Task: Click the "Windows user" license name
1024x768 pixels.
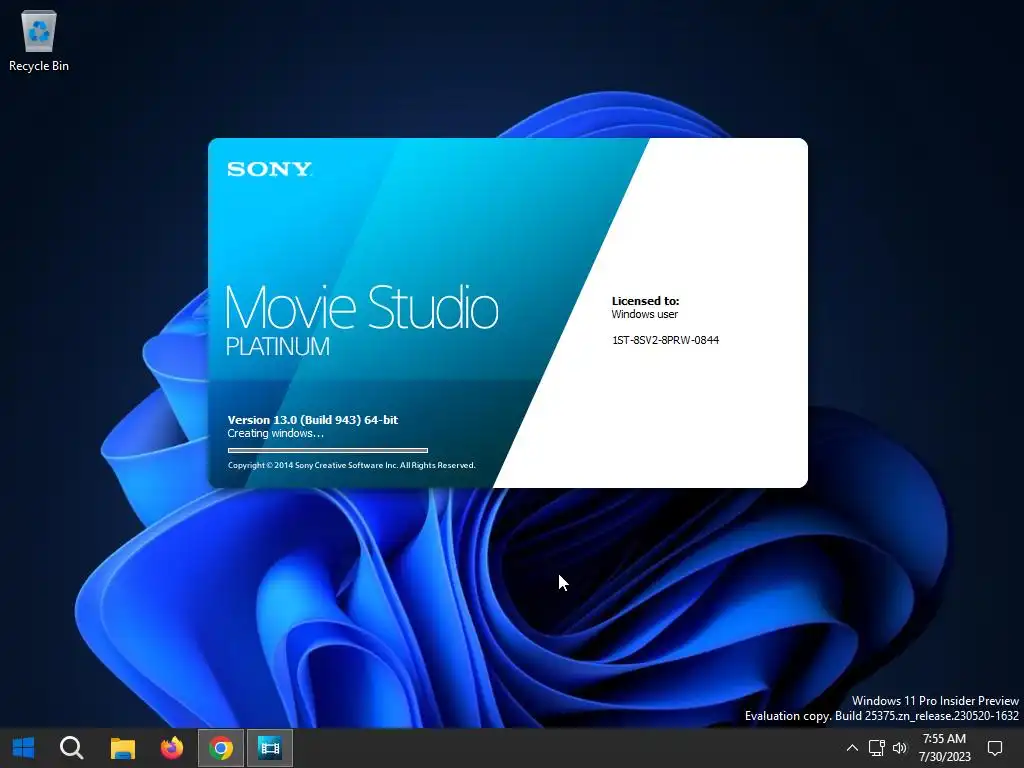Action: (x=645, y=314)
